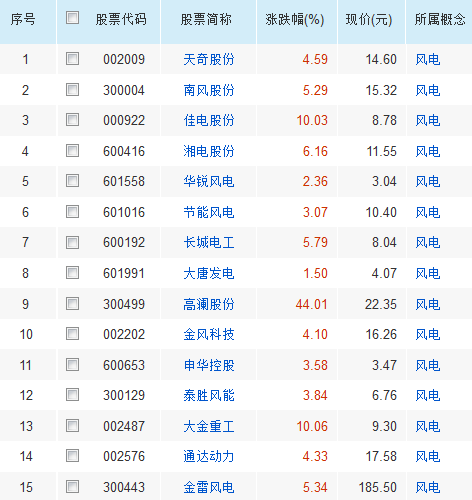Tick checkbox for stock 601558

point(72,181)
